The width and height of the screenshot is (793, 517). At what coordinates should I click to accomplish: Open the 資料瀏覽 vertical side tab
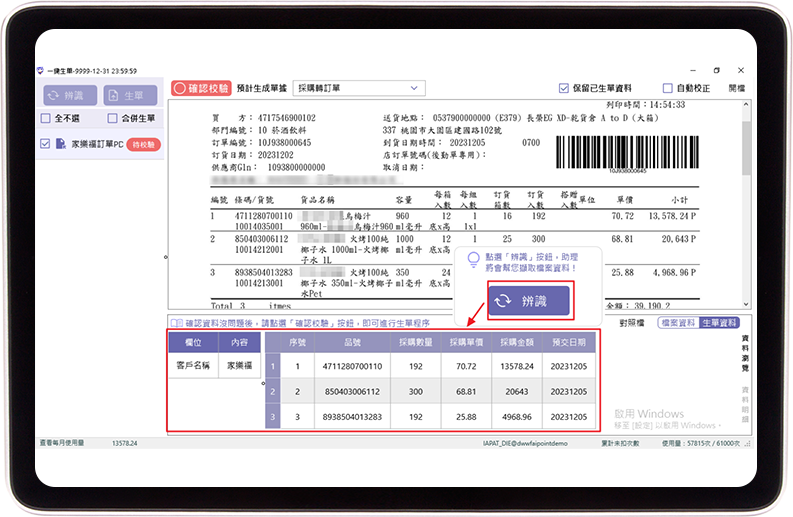(x=745, y=353)
